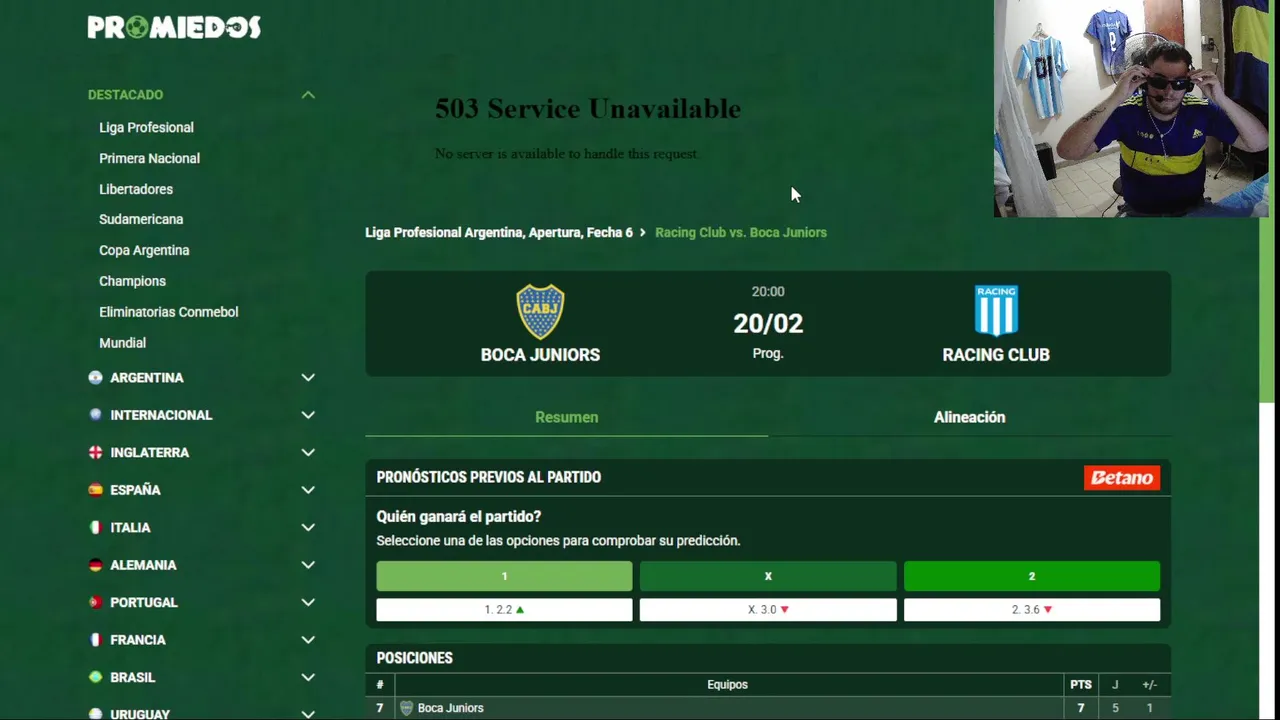Click Racing Club vs. Boca Juniors breadcrumb
Image resolution: width=1280 pixels, height=720 pixels.
(x=741, y=232)
